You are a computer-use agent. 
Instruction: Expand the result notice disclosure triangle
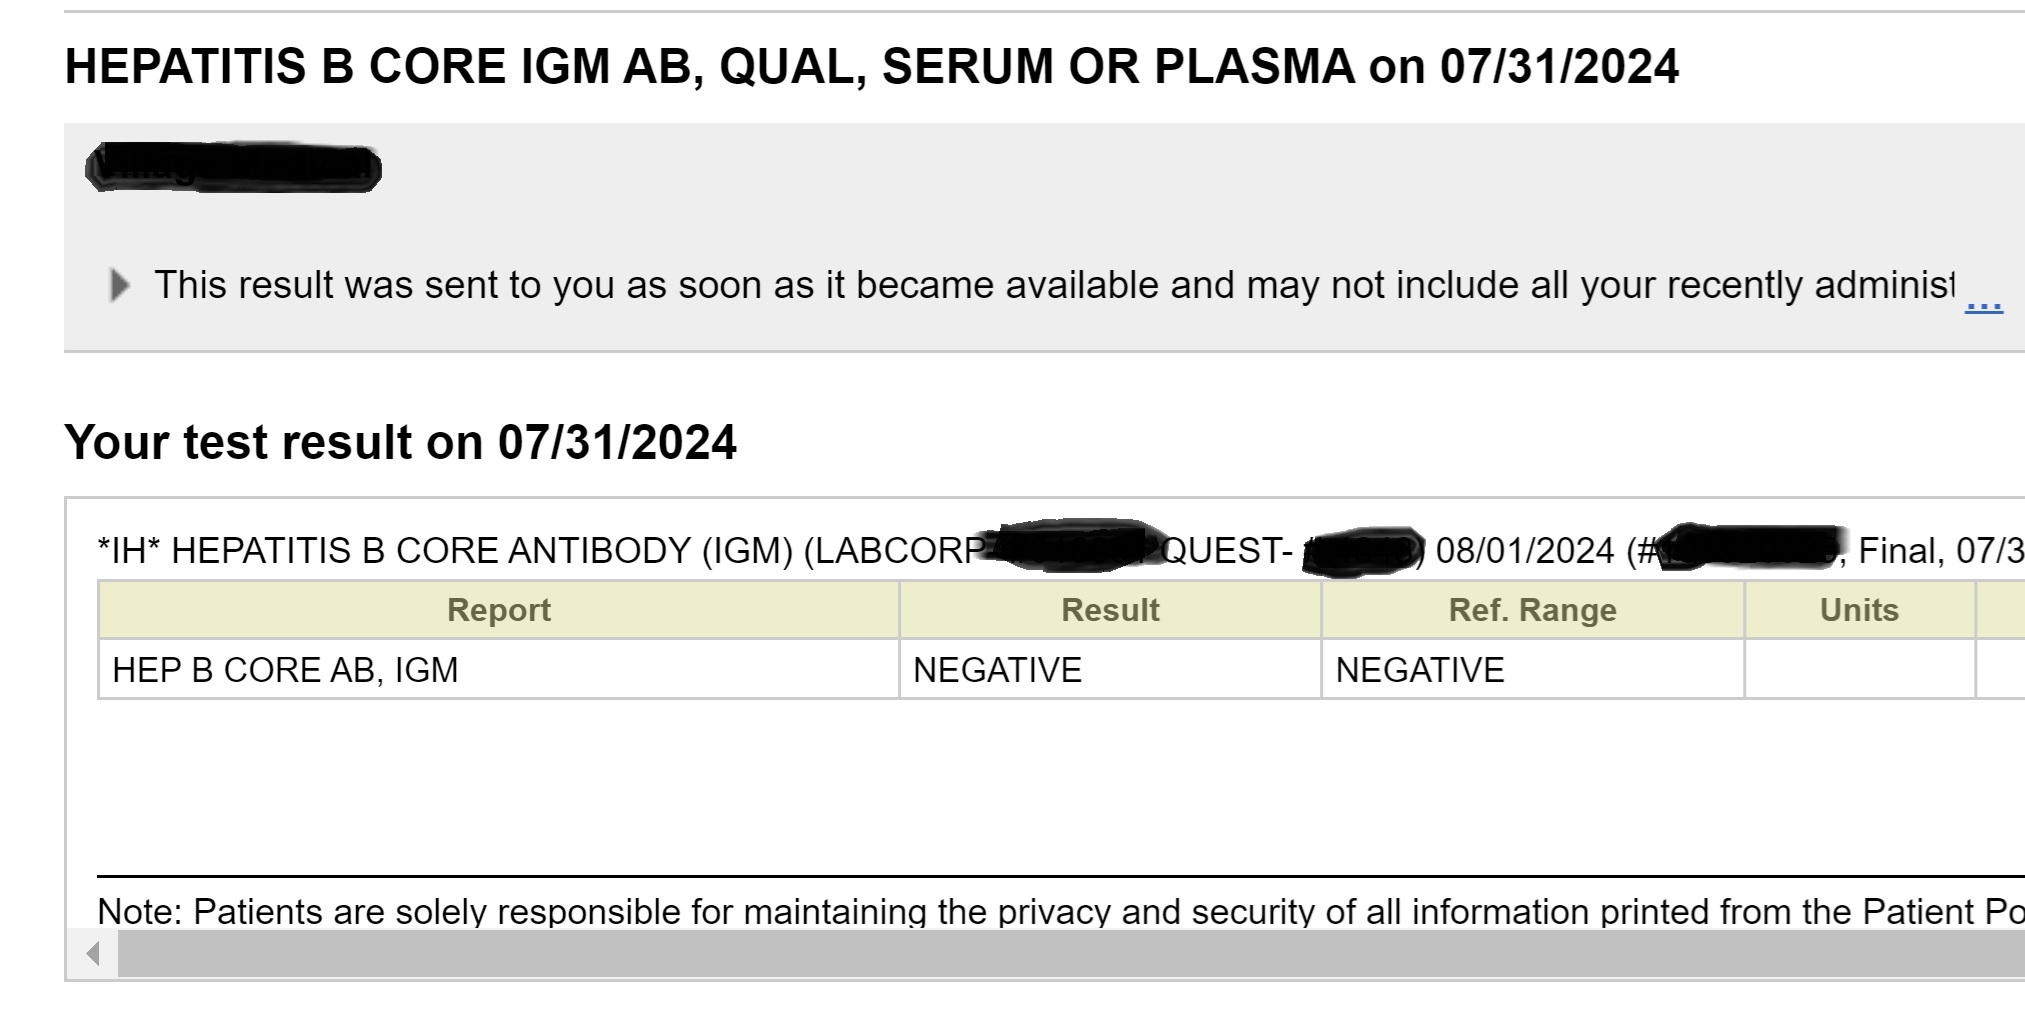[119, 286]
